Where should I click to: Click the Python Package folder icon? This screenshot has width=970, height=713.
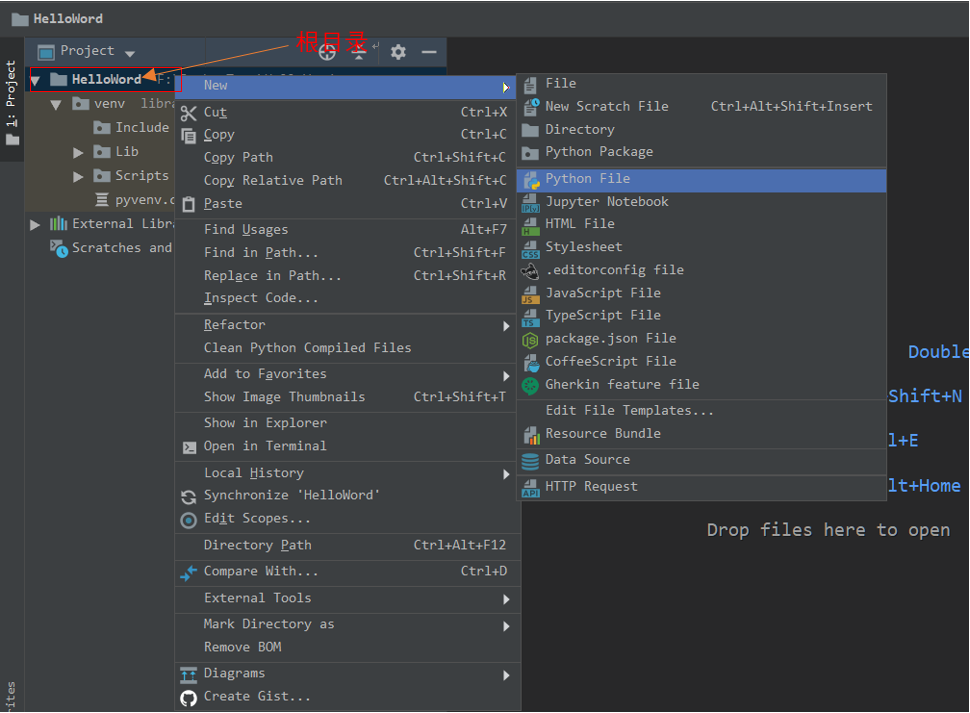[x=531, y=153]
